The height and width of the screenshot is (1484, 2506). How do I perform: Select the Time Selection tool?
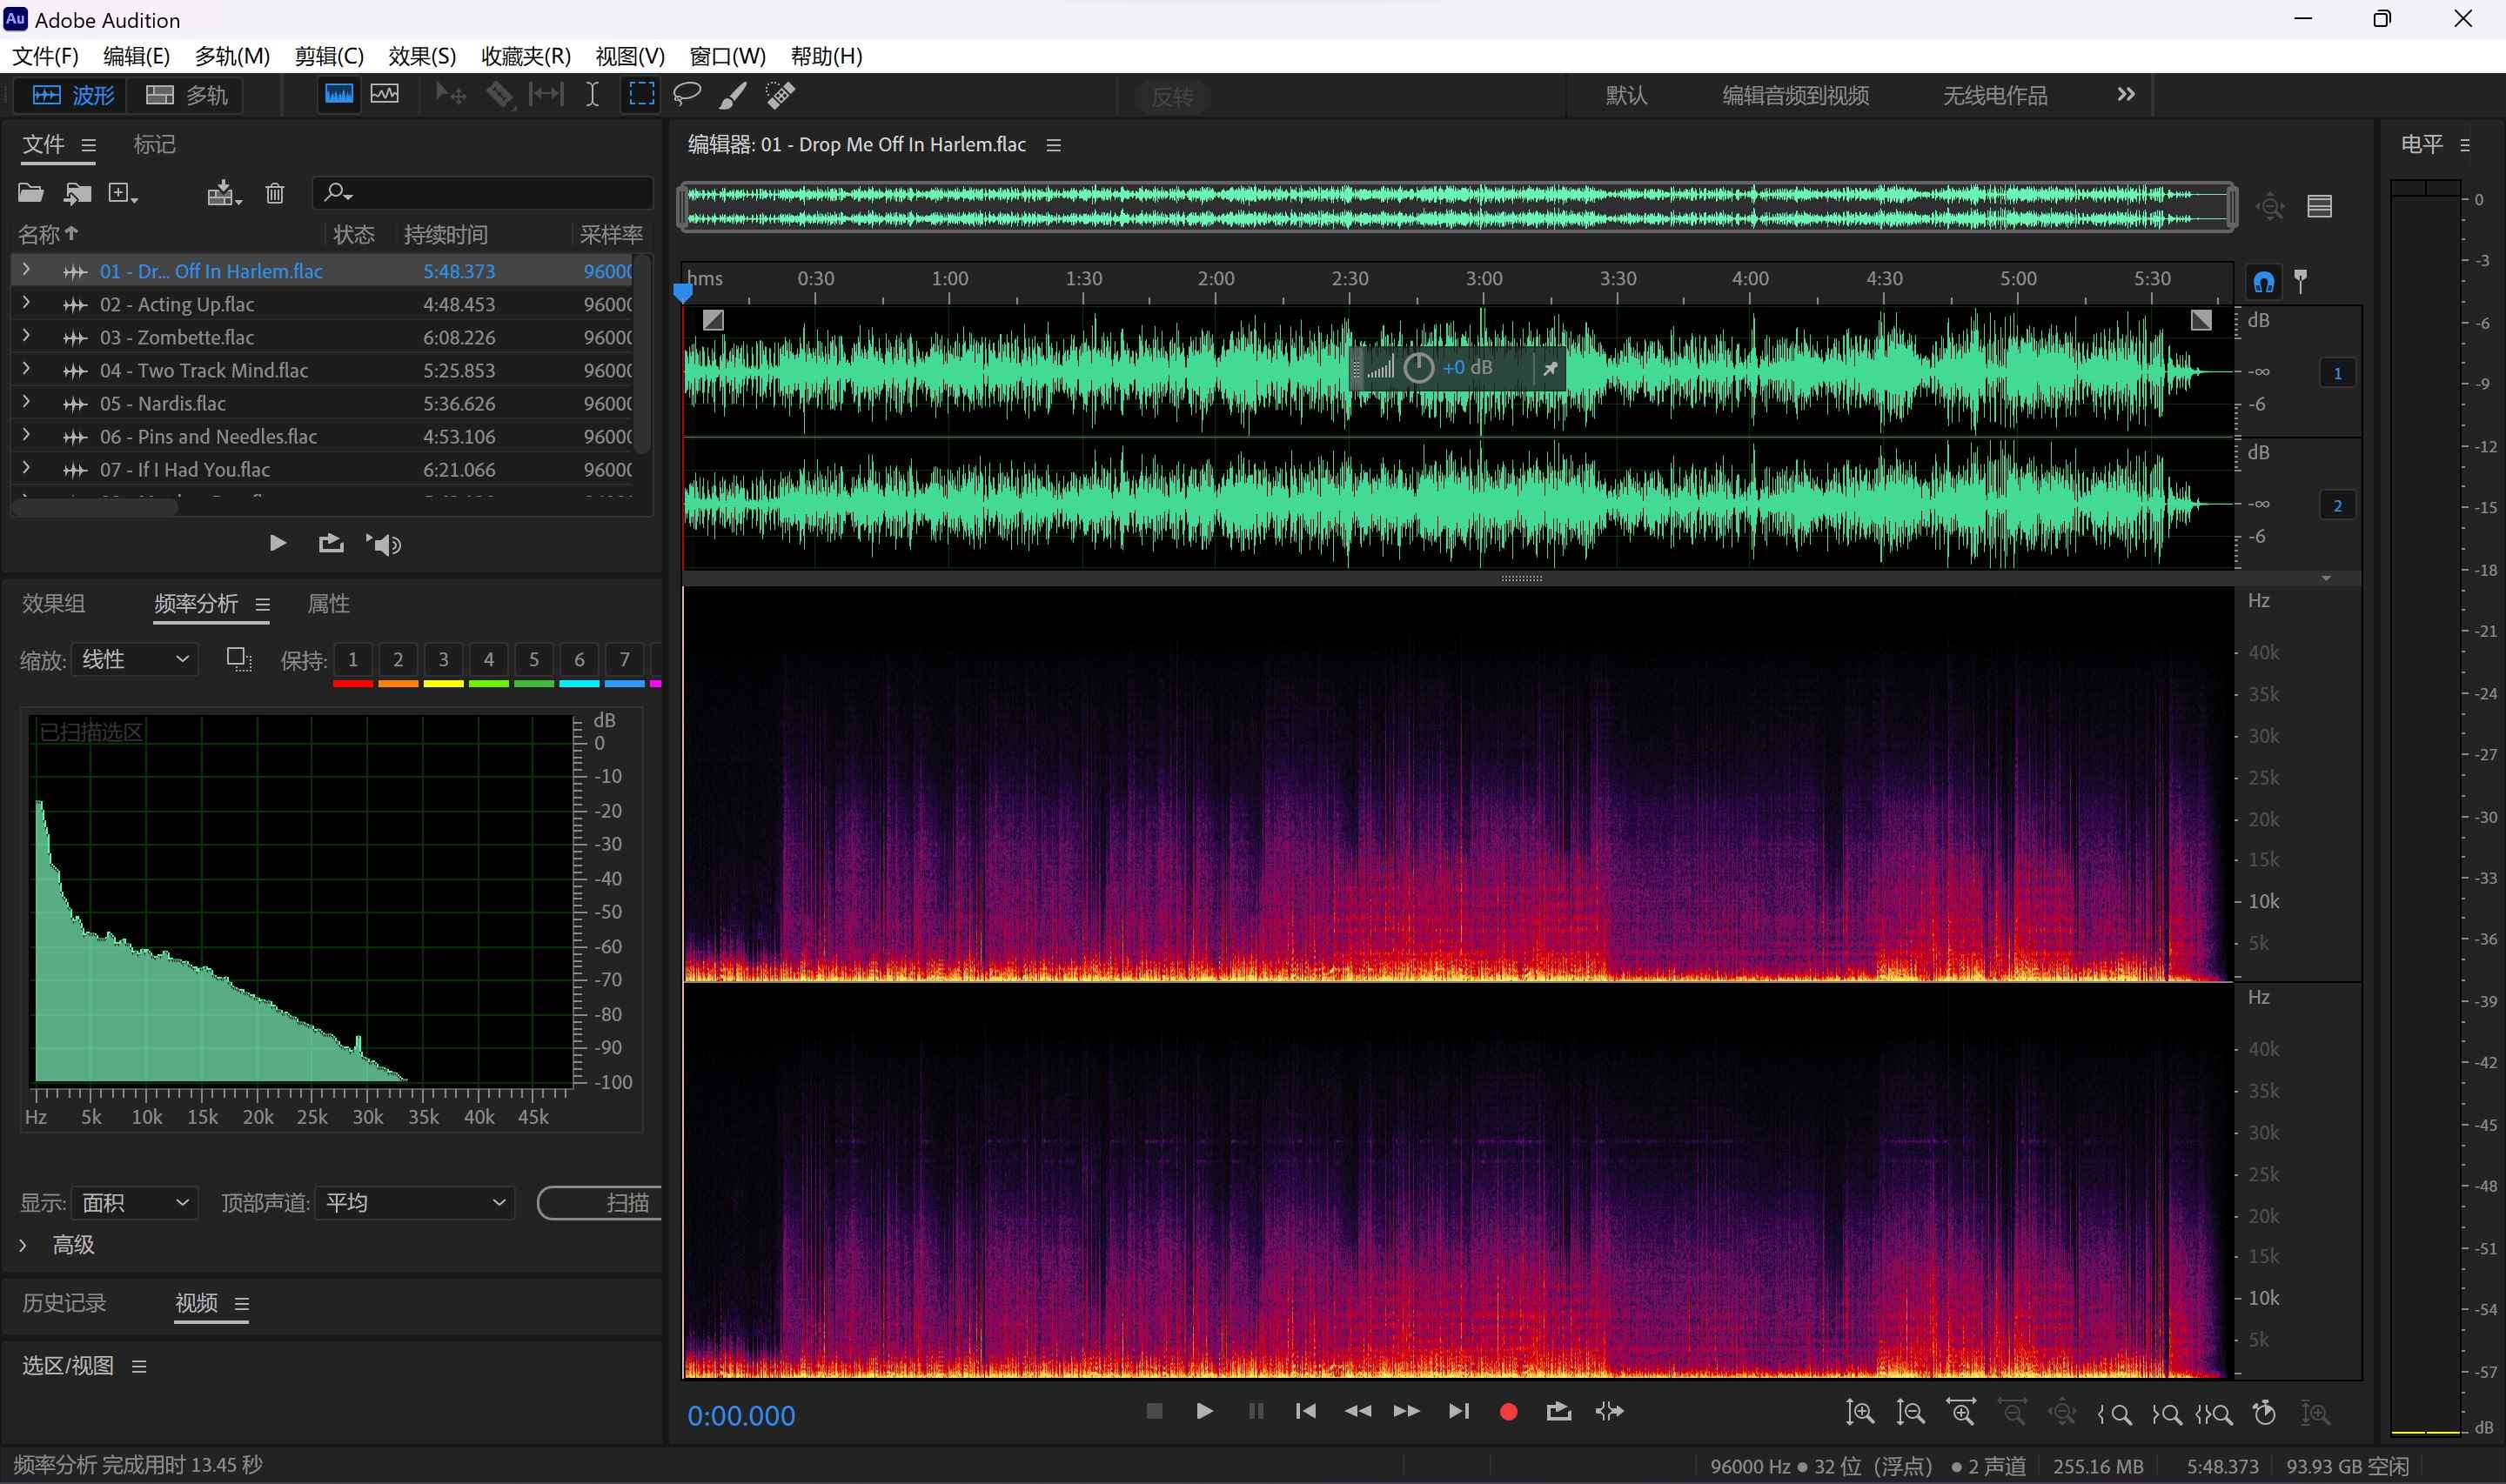[592, 94]
